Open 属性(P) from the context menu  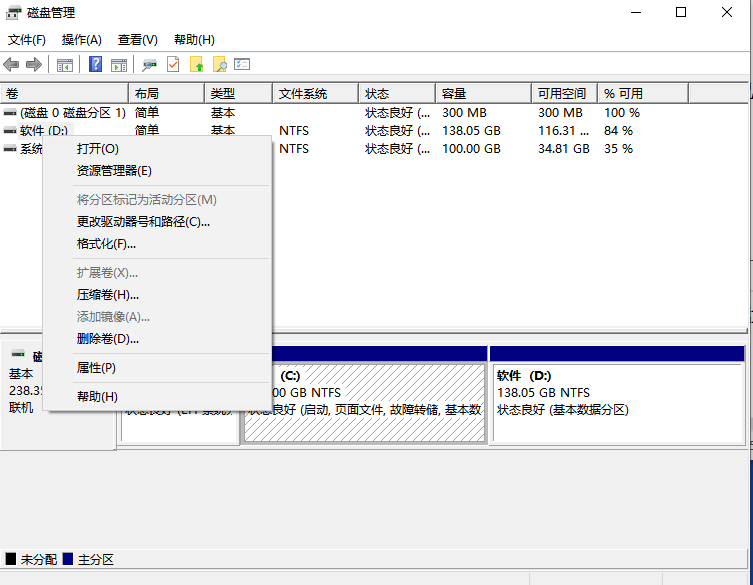point(96,368)
